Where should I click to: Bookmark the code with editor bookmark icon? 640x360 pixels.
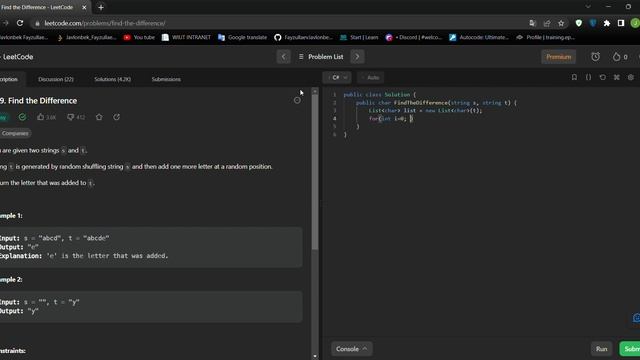click(x=574, y=77)
